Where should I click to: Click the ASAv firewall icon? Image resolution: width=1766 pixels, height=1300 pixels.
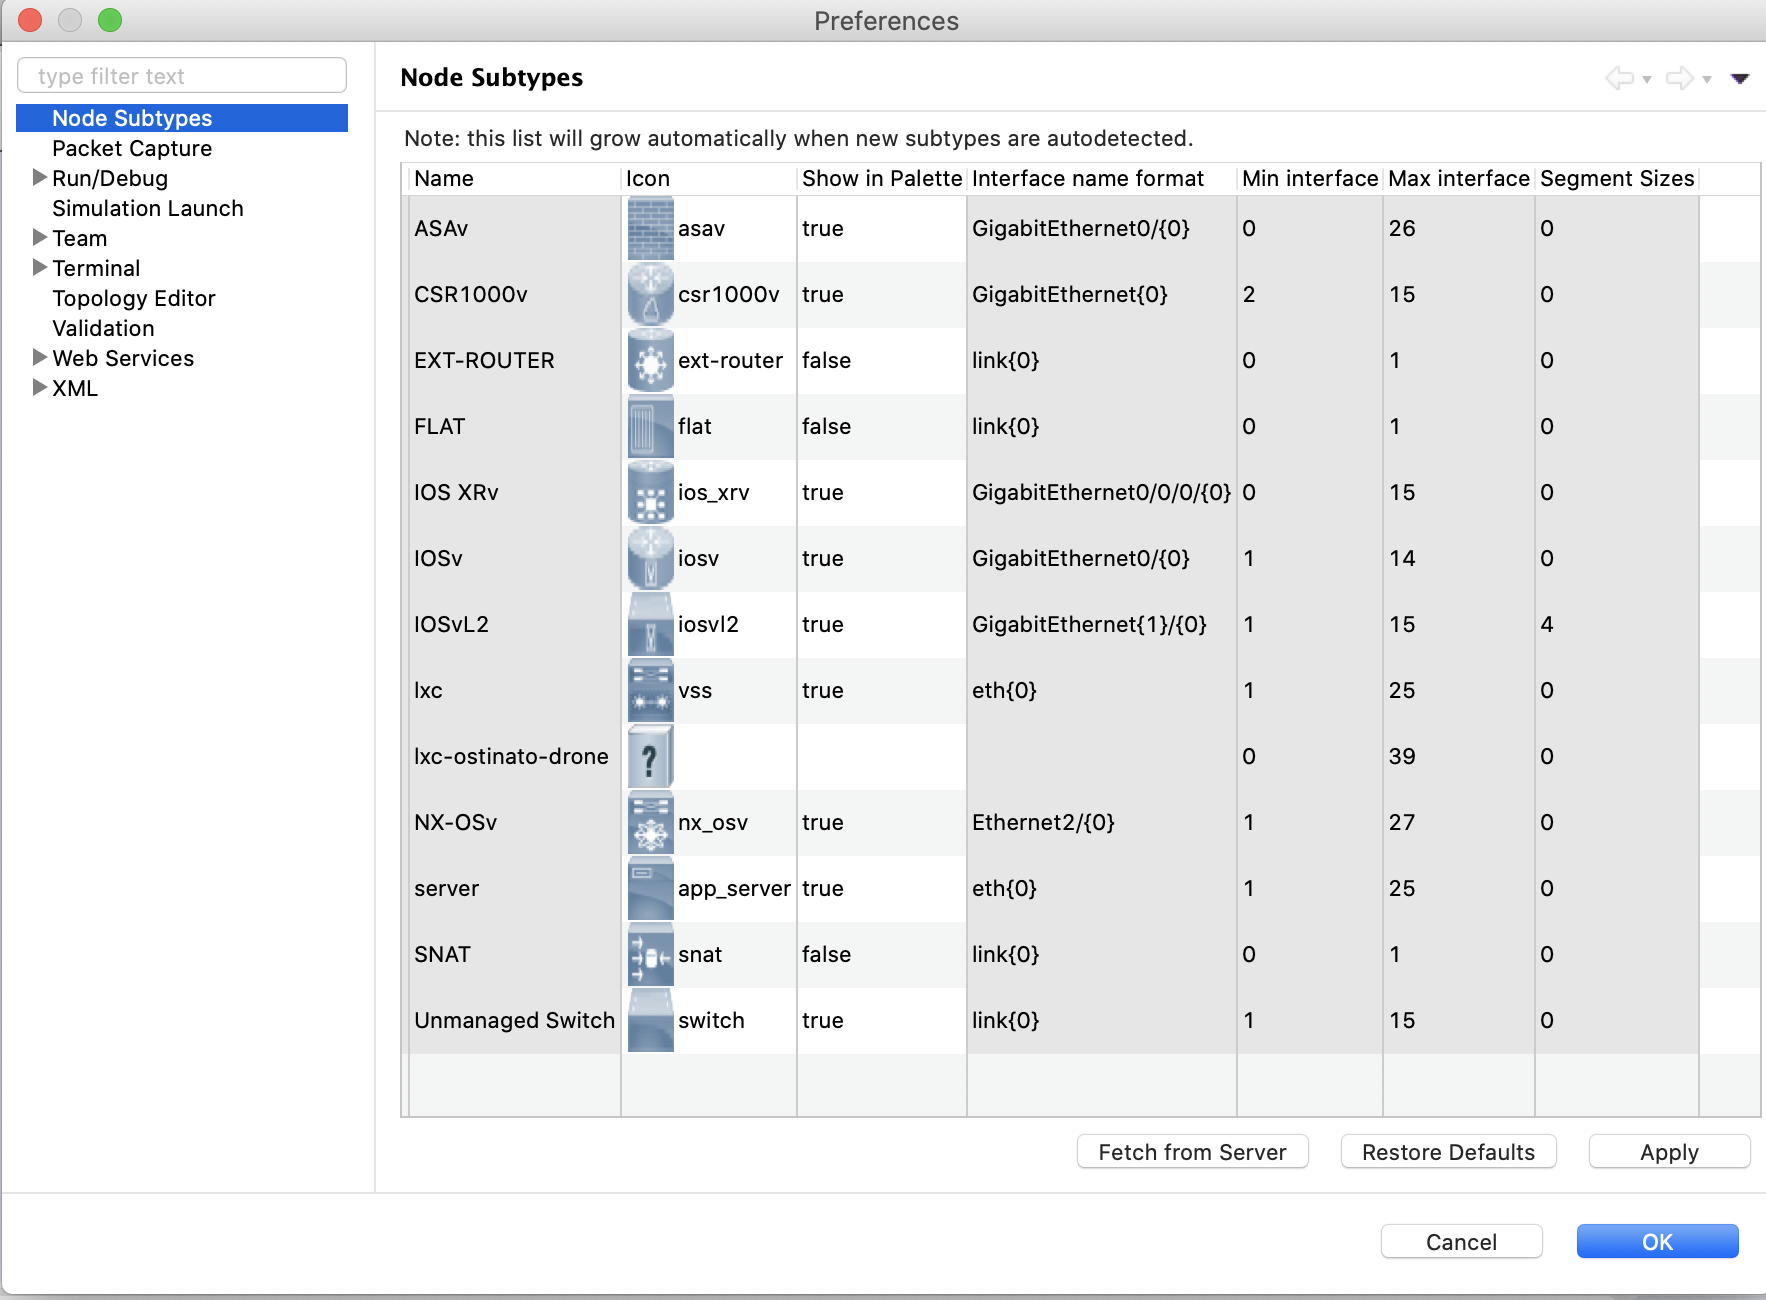(650, 229)
